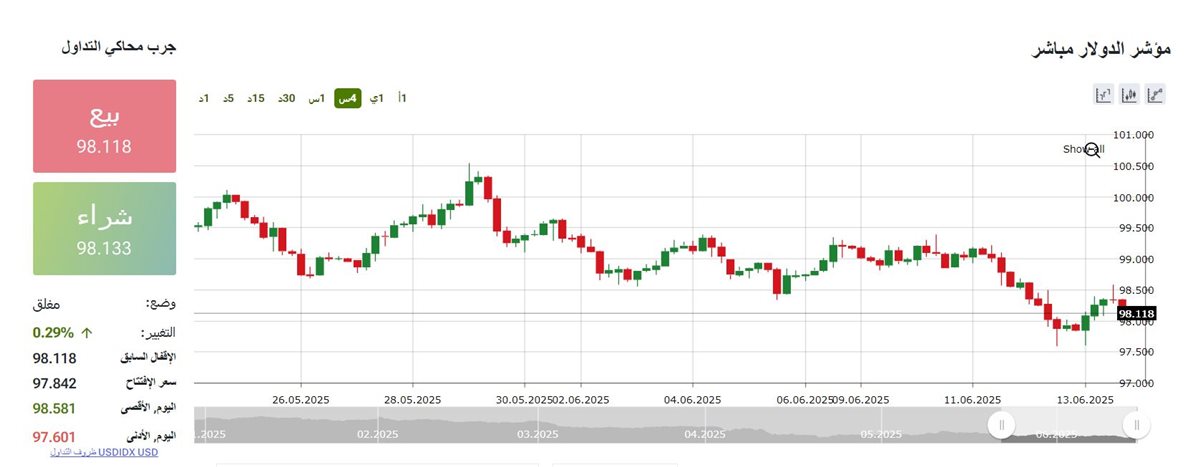Viewport: 1200px width, 467px height.
Task: Click the left handle of range slider
Action: coord(1001,425)
